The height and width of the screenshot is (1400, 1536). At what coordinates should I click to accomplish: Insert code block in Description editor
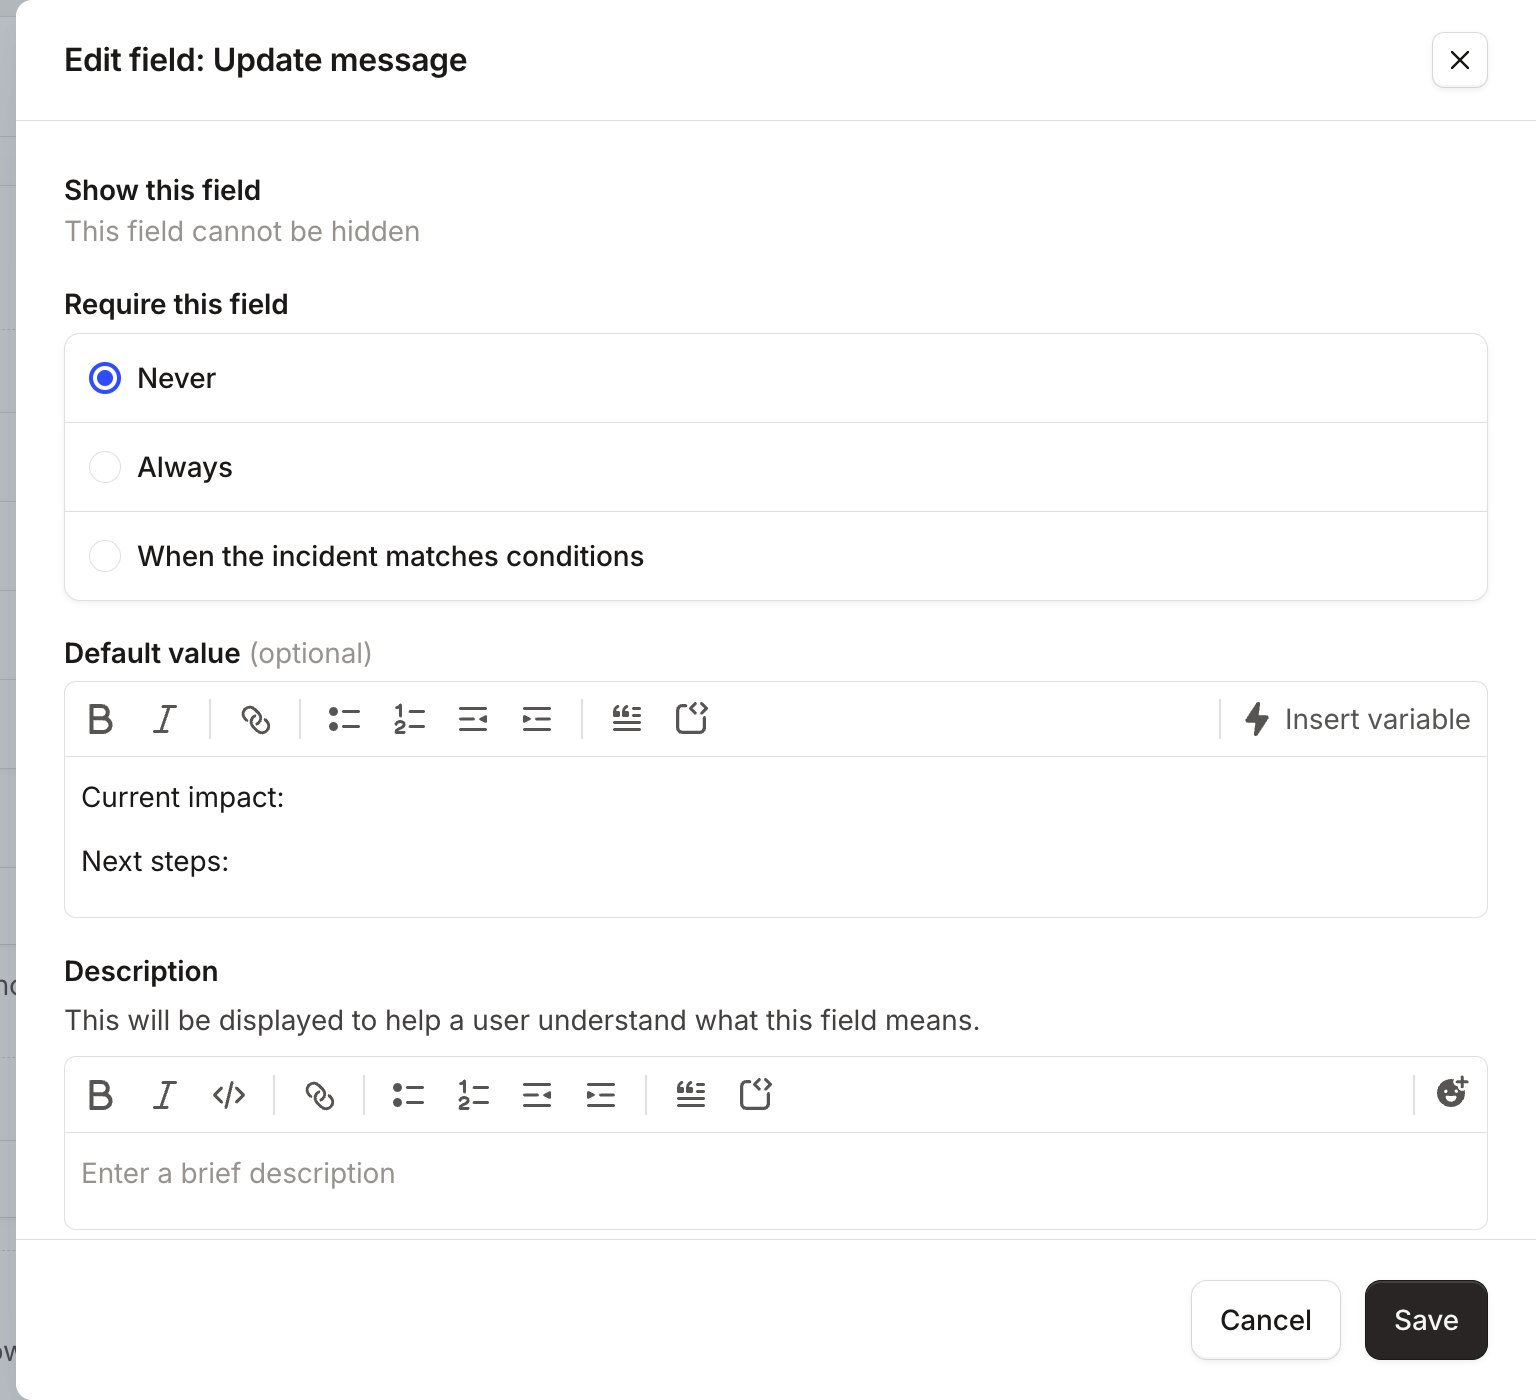pyautogui.click(x=755, y=1095)
